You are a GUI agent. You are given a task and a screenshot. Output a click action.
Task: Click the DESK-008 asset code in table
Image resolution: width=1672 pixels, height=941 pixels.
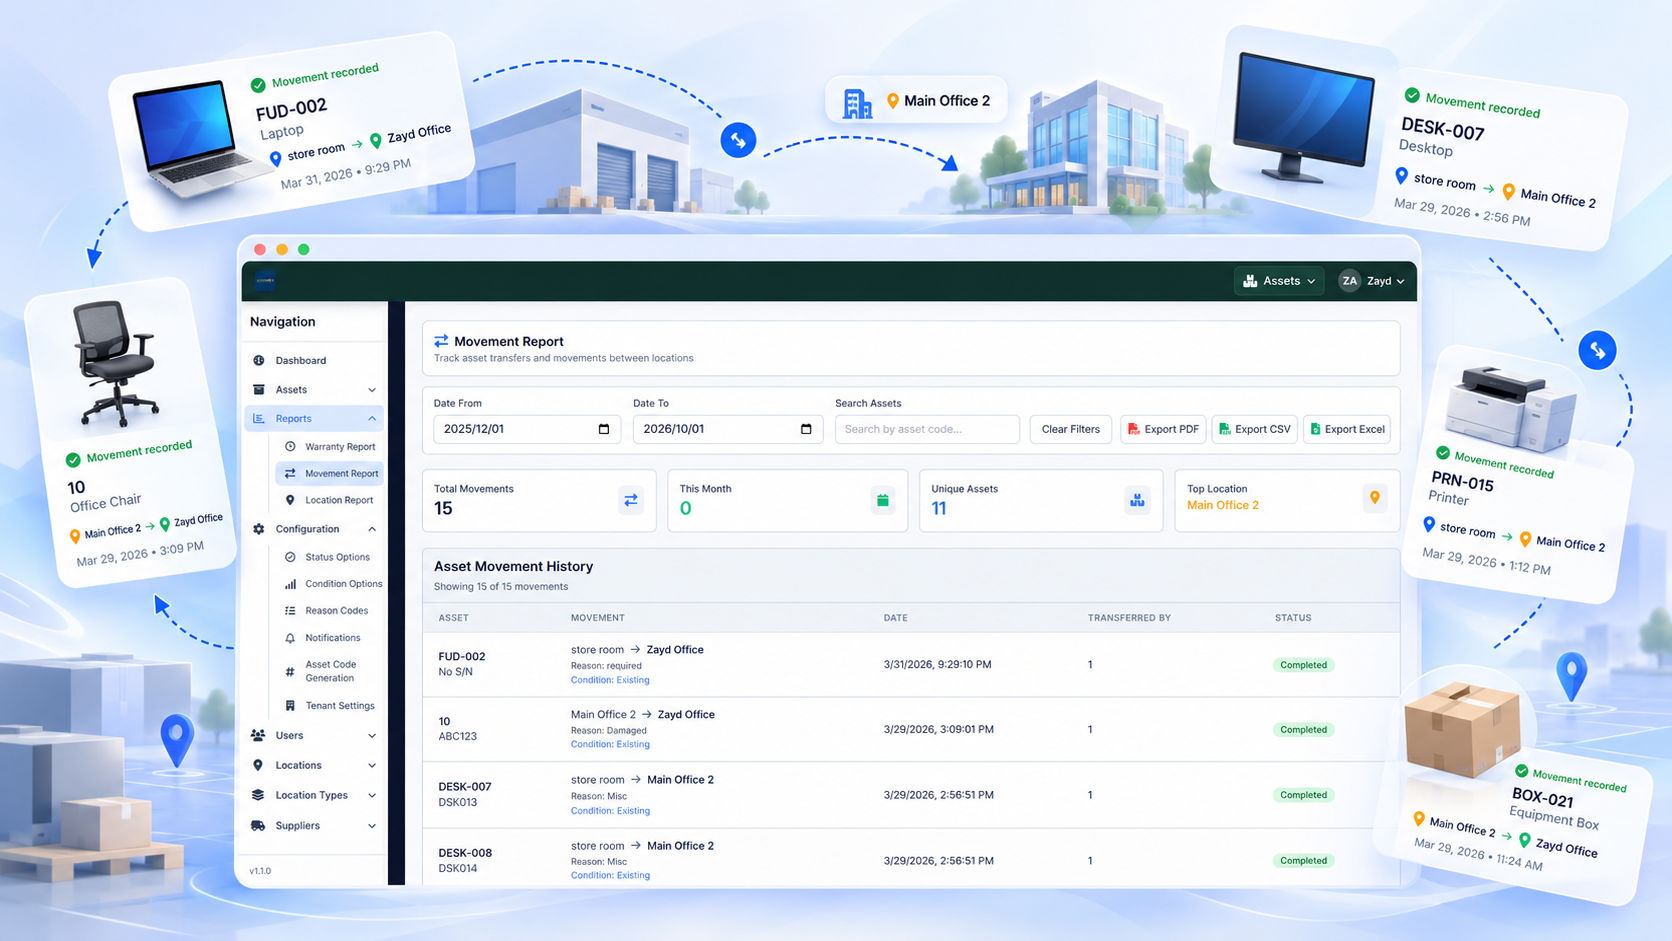pyautogui.click(x=465, y=853)
